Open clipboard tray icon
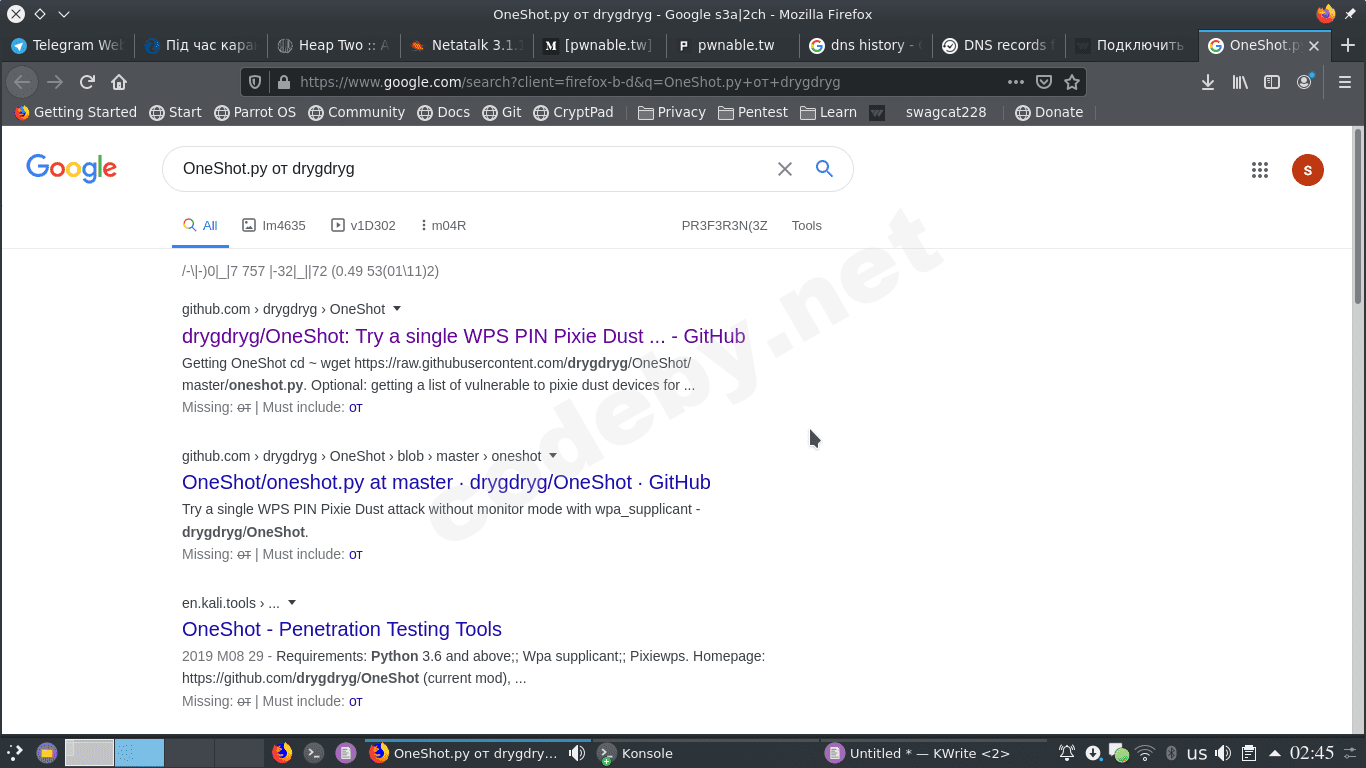Viewport: 1366px width, 768px height. click(1249, 753)
